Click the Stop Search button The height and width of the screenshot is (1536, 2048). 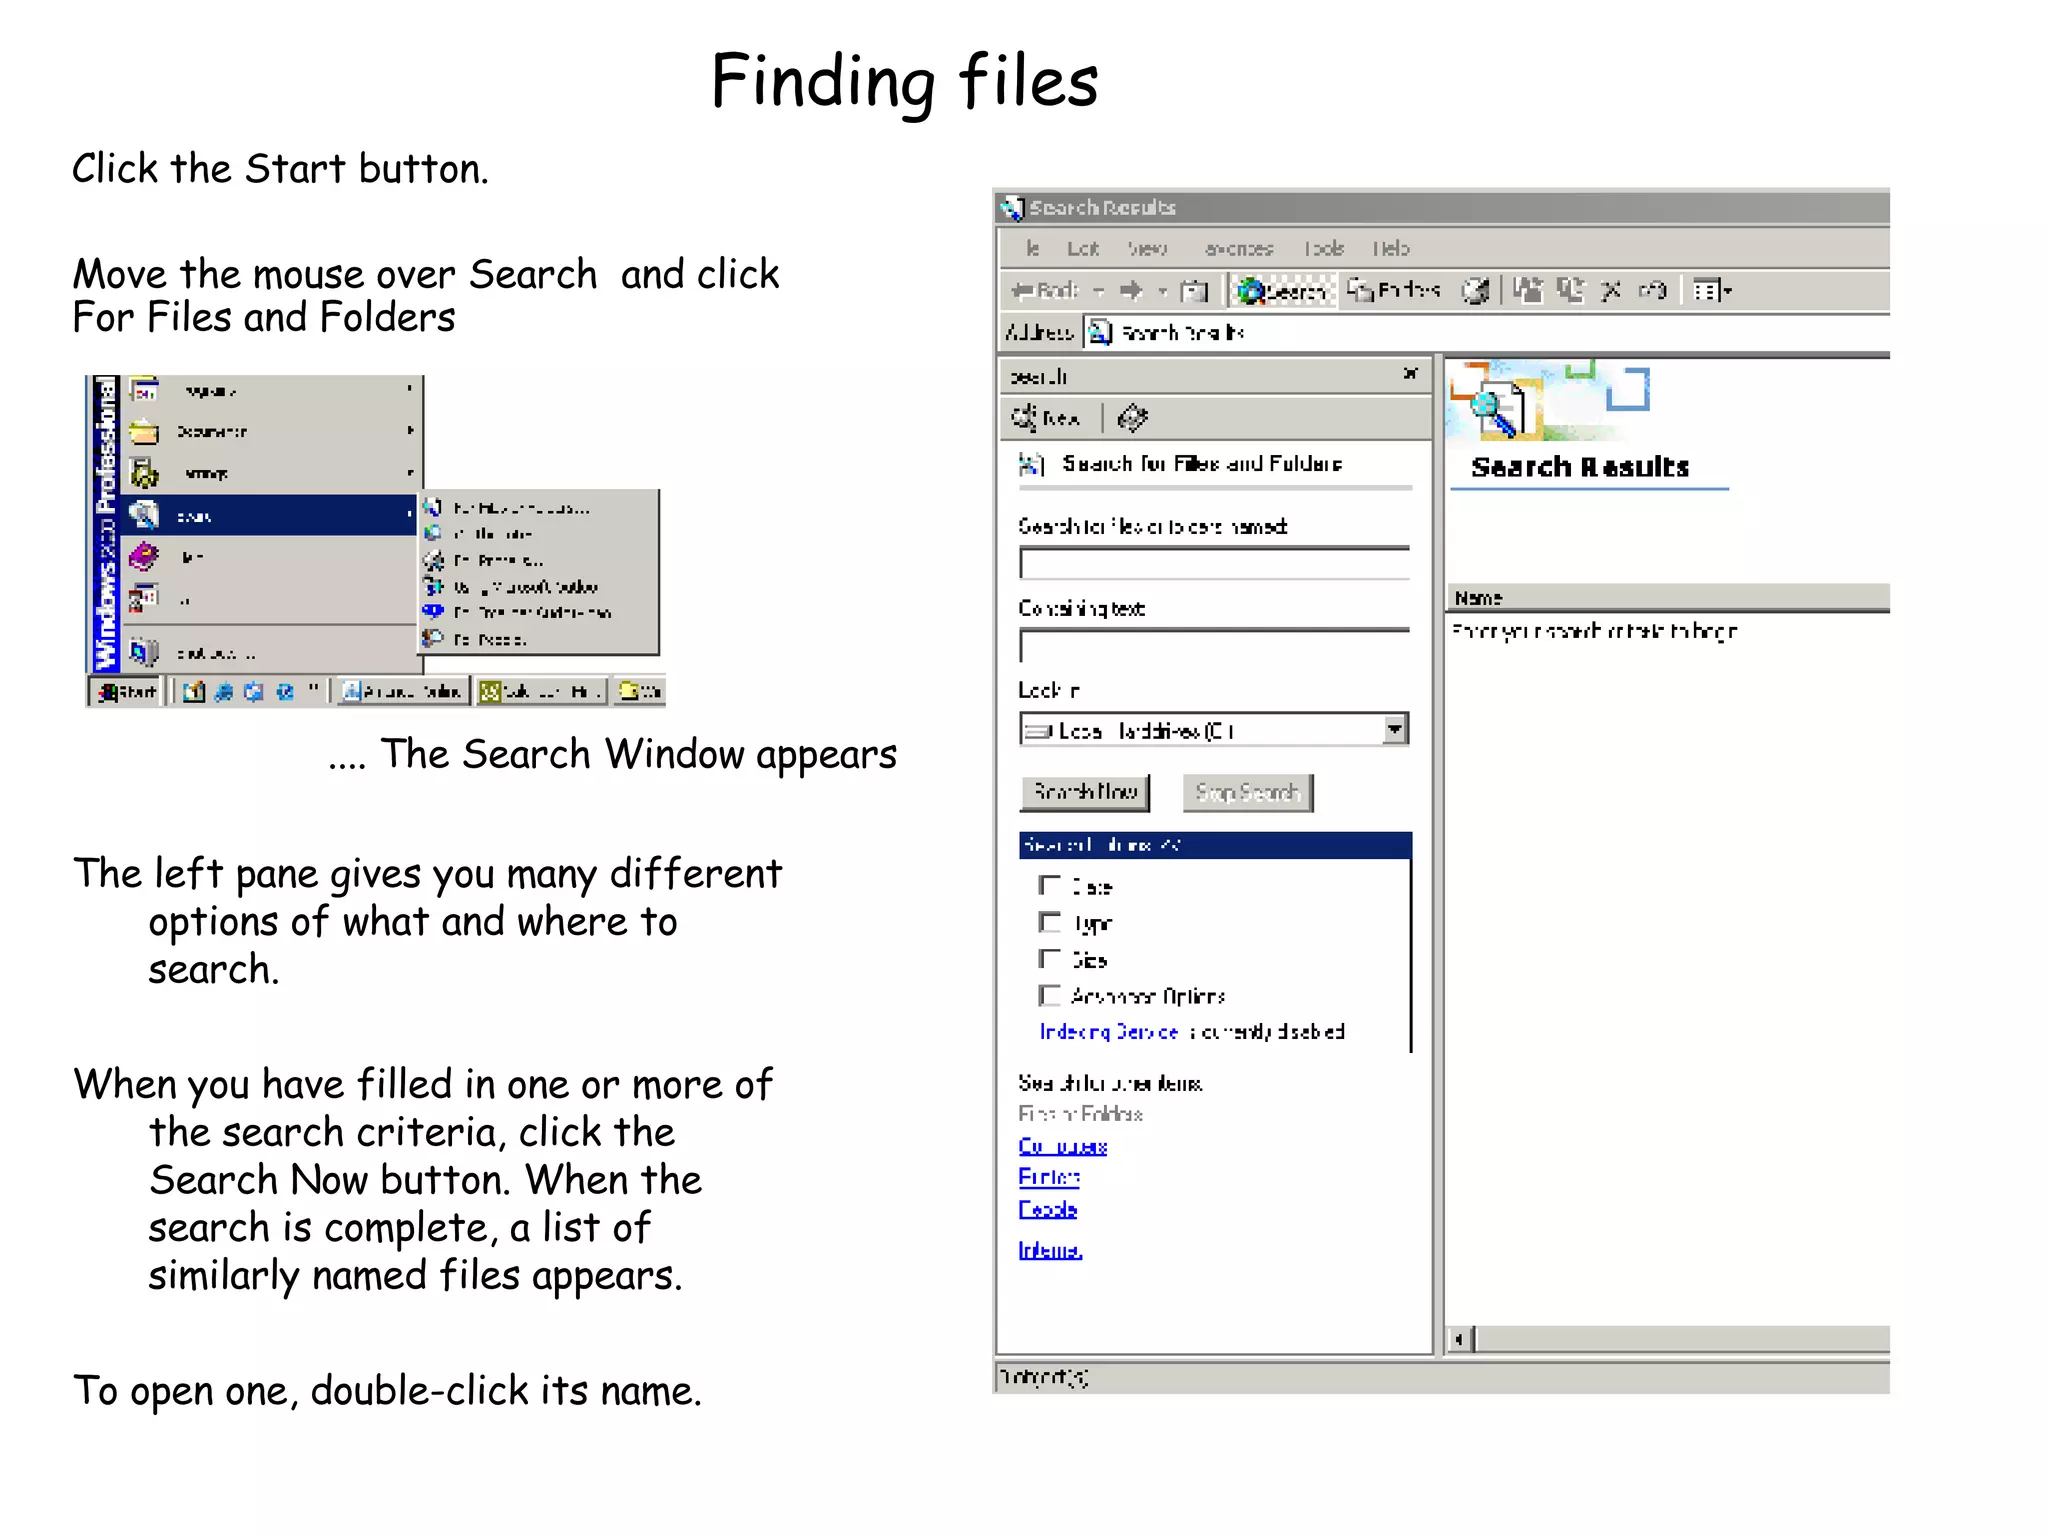(1247, 792)
